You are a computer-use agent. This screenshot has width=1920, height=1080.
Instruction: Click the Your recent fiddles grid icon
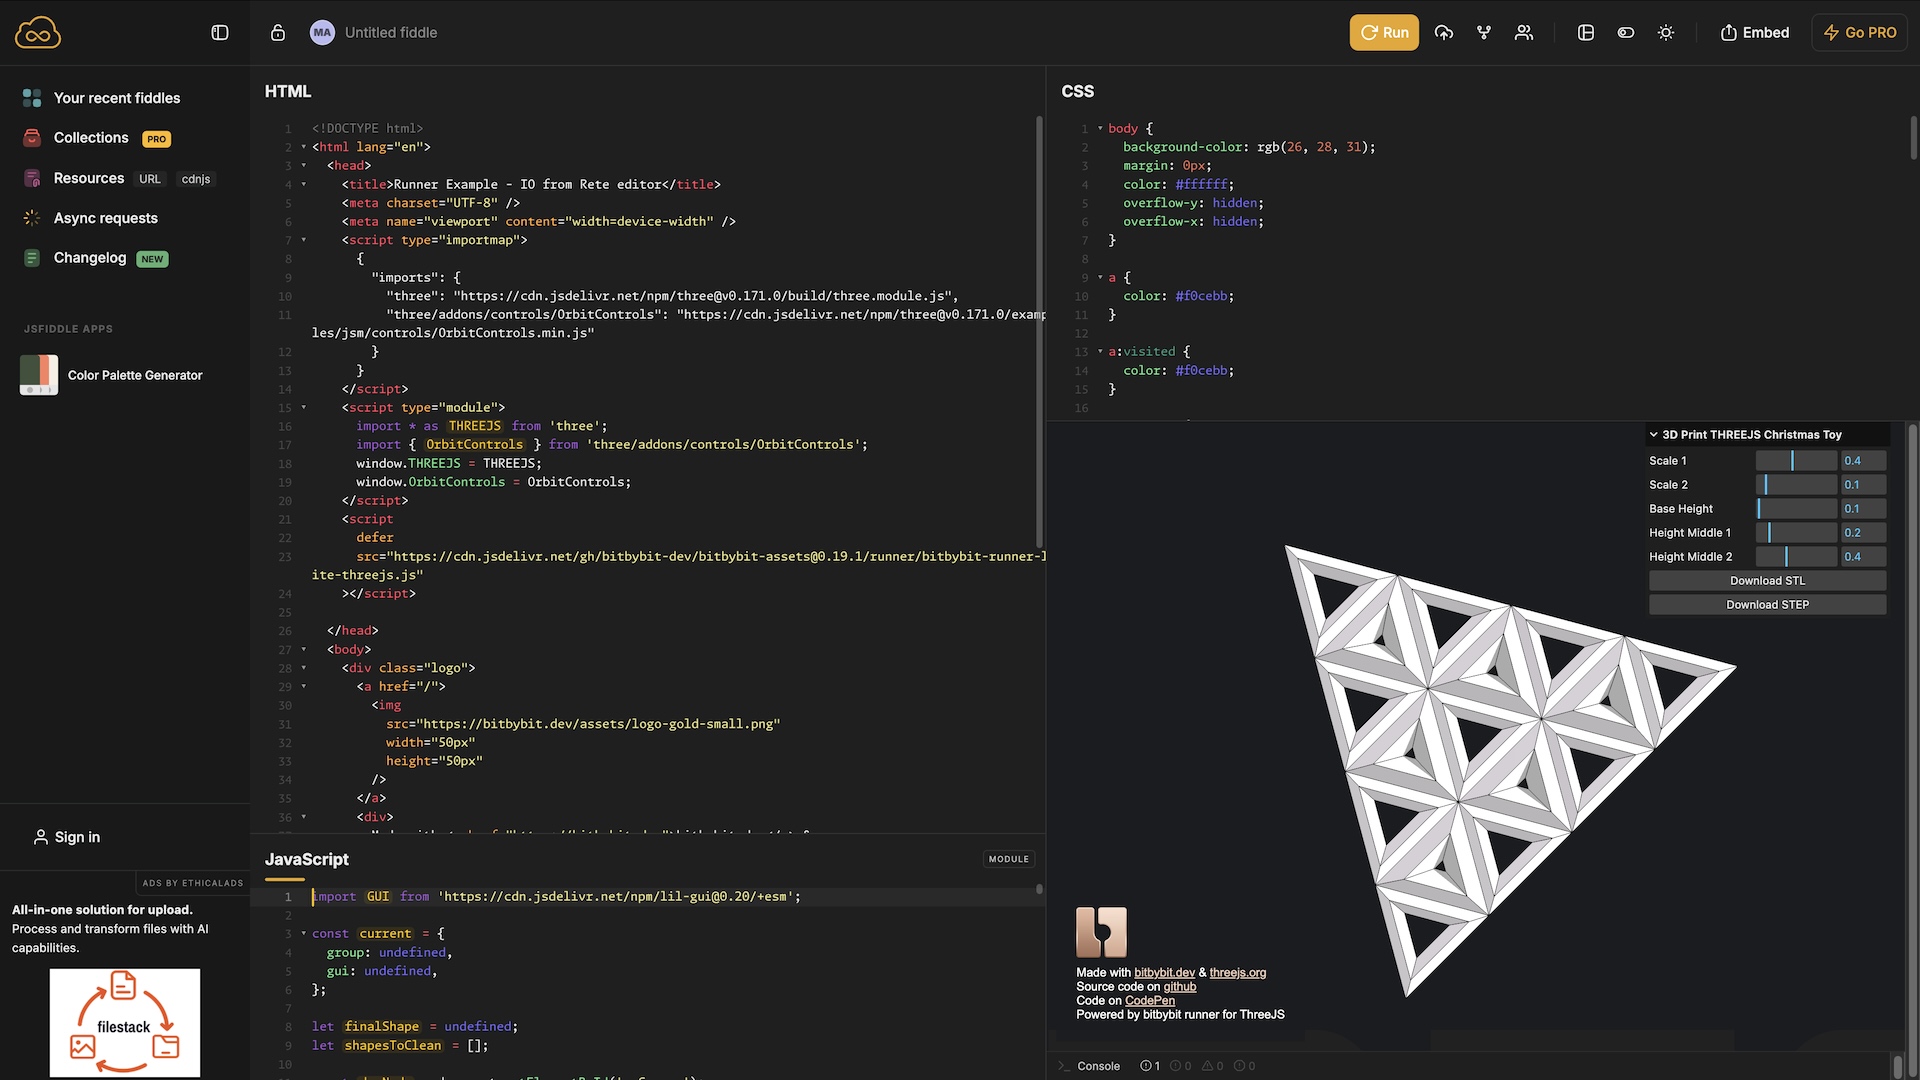(32, 98)
